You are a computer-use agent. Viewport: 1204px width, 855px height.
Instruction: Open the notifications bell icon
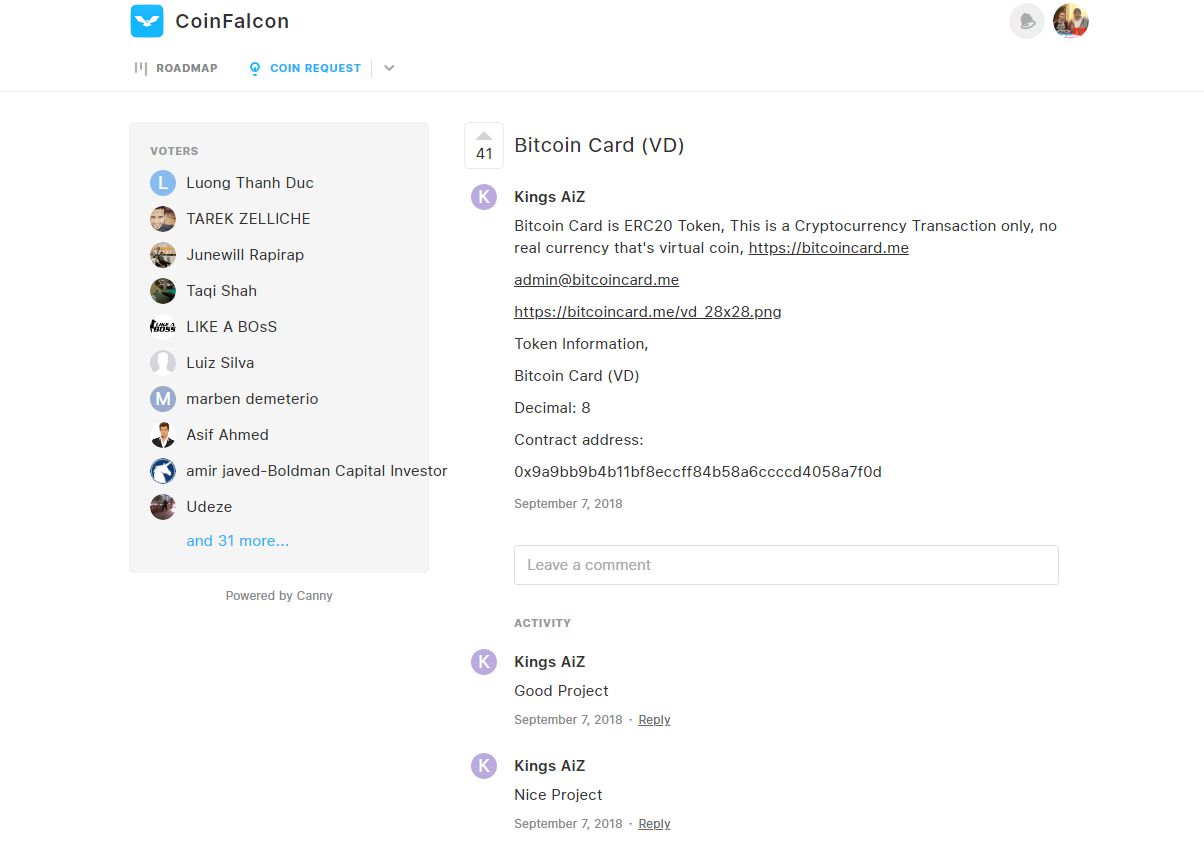[x=1027, y=21]
